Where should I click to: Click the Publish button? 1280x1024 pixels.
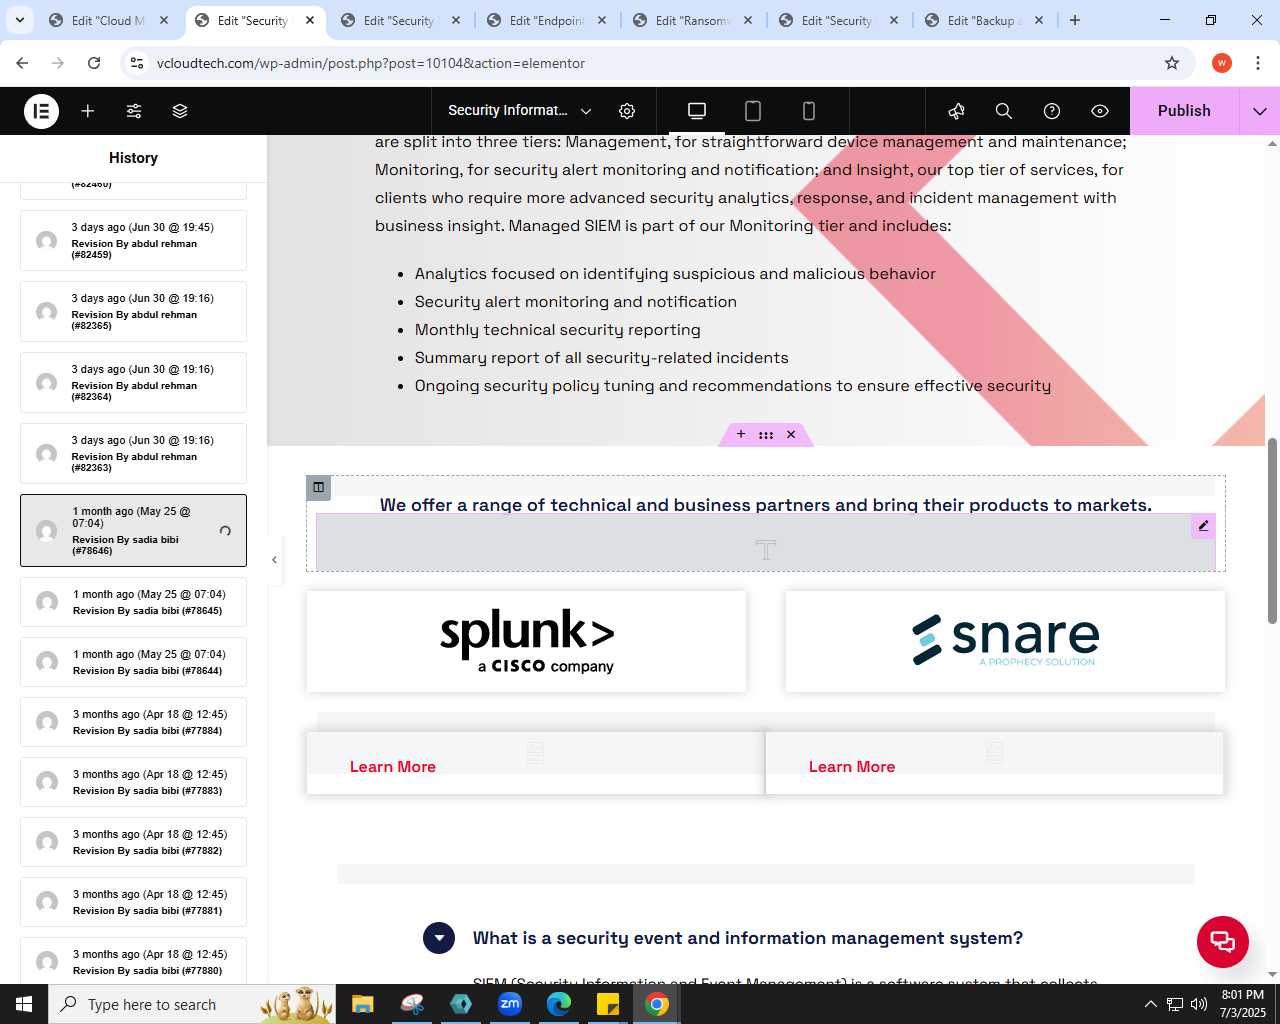(x=1184, y=111)
